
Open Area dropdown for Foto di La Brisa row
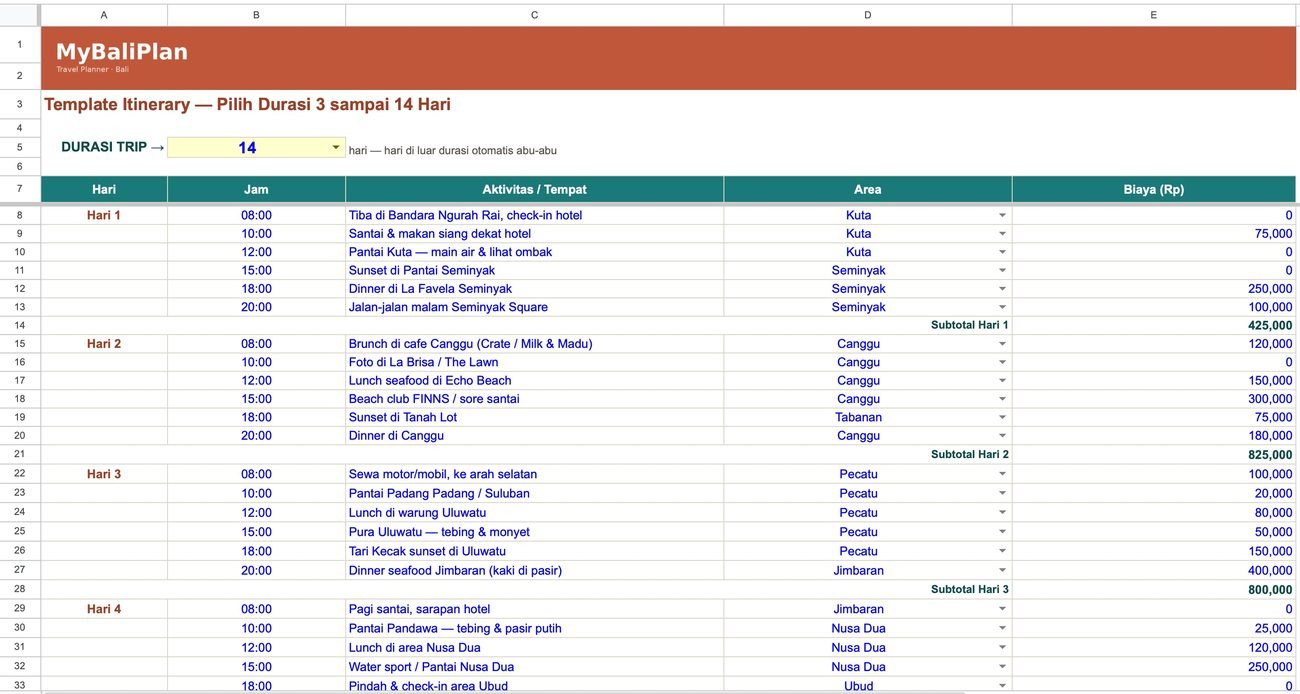1002,362
